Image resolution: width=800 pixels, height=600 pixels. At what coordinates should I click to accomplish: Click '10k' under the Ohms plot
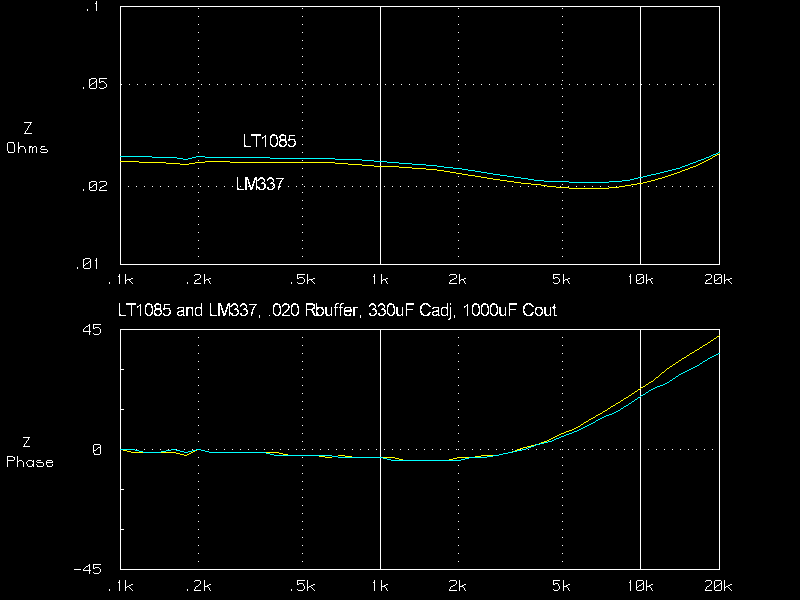640,280
